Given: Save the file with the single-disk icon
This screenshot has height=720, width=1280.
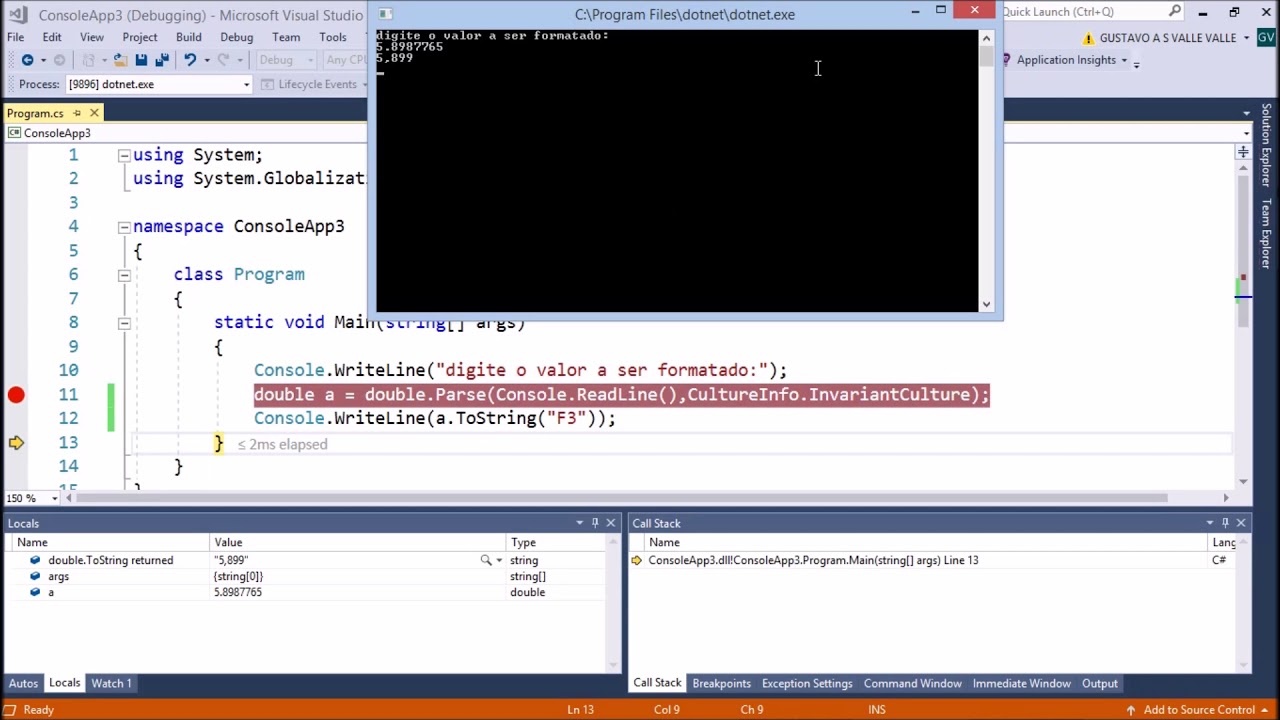Looking at the screenshot, I should coord(141,60).
